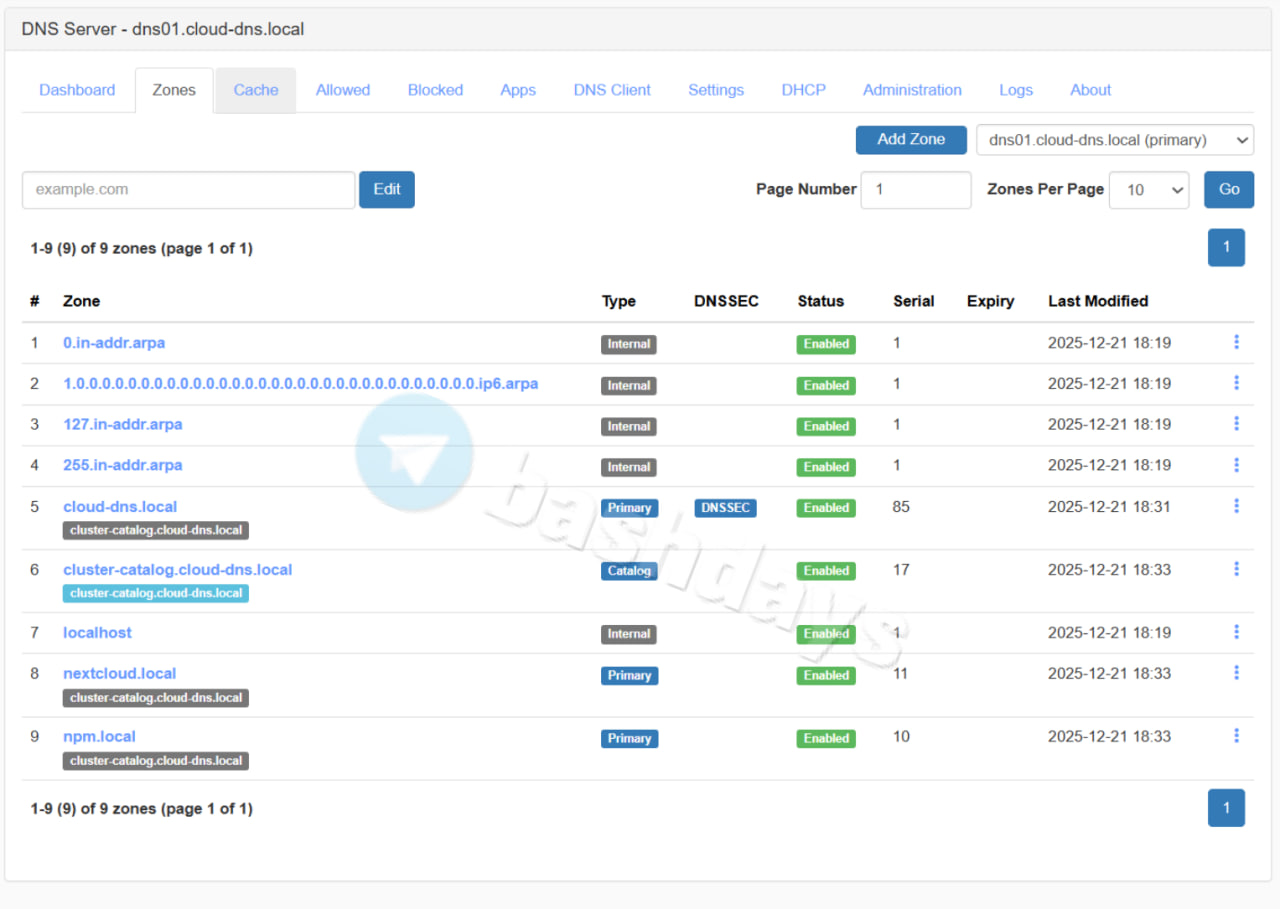Click kebab menu for cloud-dns.local zone
Viewport: 1280px width, 909px height.
tap(1236, 506)
